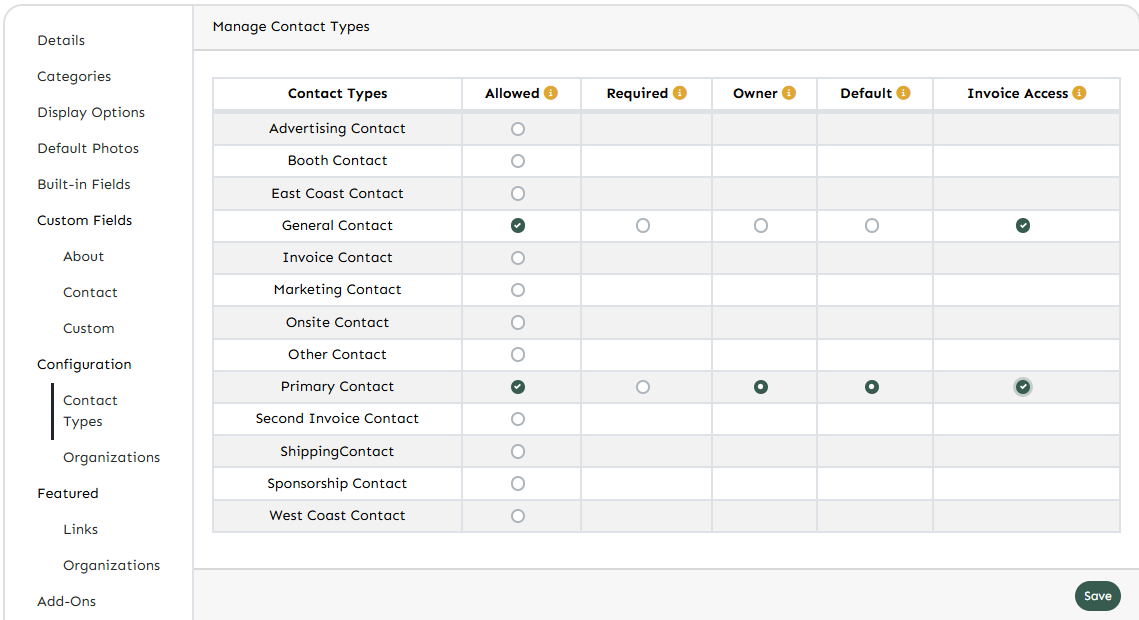The height and width of the screenshot is (620, 1139).
Task: Click the Save button
Action: click(x=1097, y=596)
